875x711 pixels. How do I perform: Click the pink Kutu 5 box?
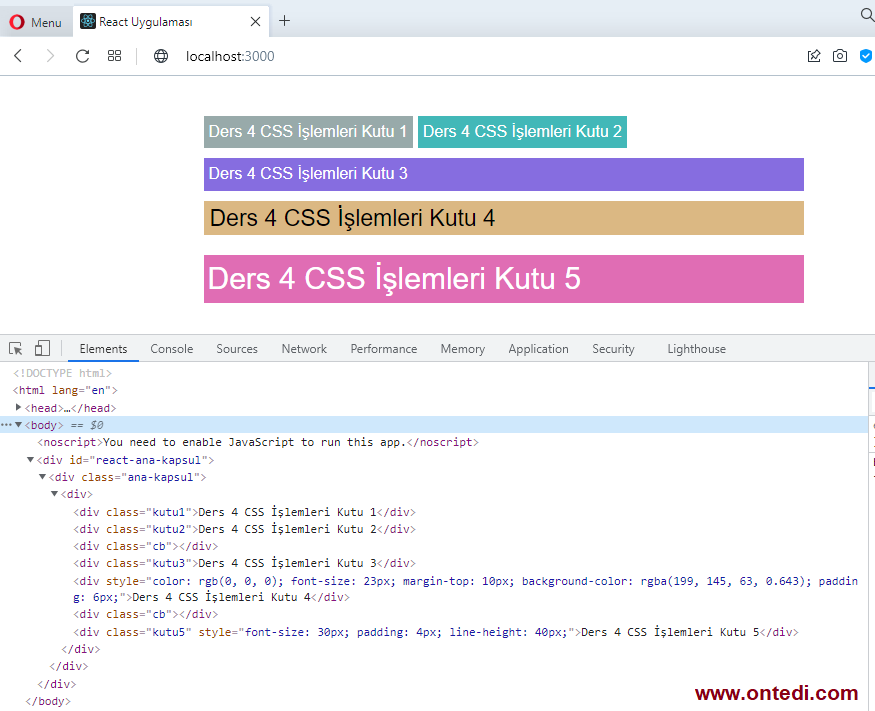pyautogui.click(x=503, y=278)
